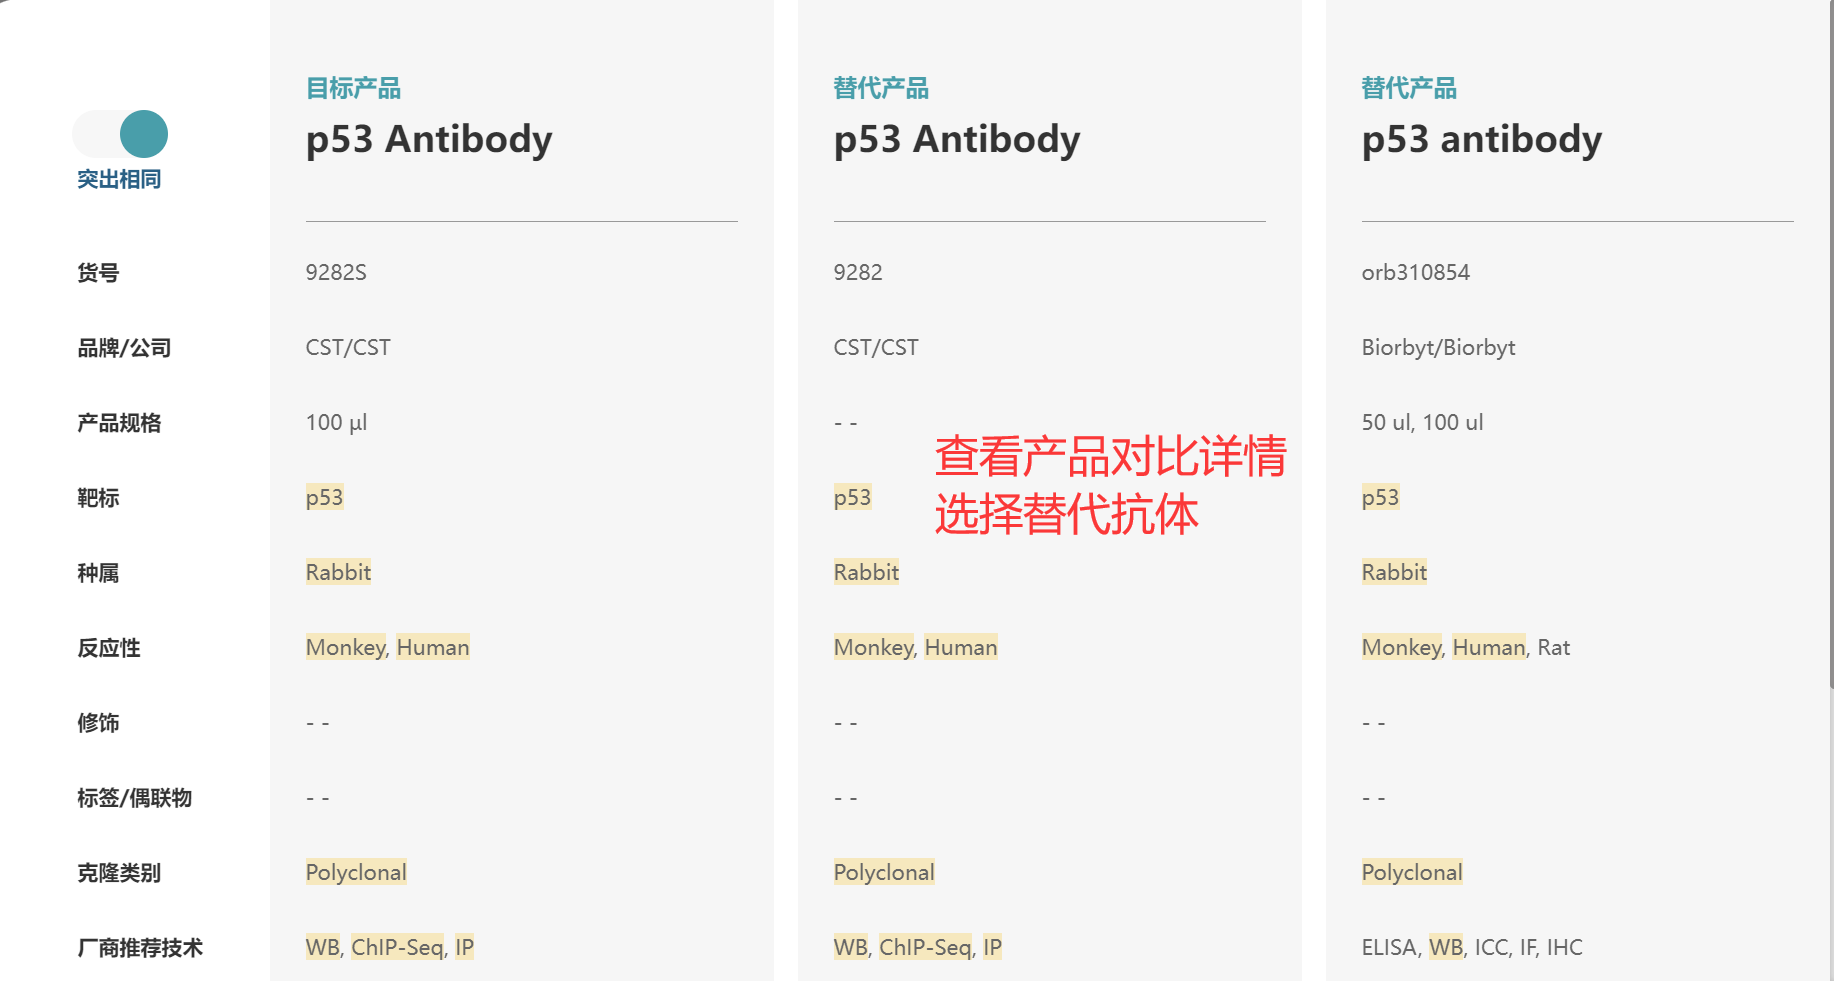Toggle the 突出相同 highlight switch
Screen dimensions: 1834x981
click(x=120, y=134)
